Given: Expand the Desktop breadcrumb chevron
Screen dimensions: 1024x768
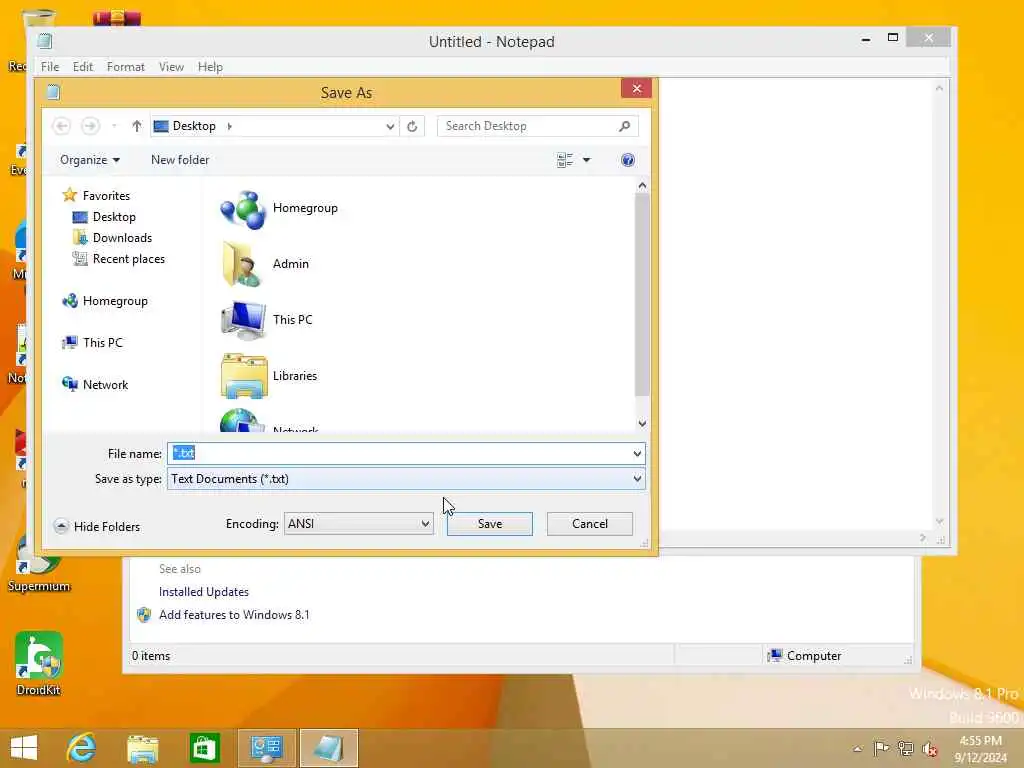Looking at the screenshot, I should click(x=229, y=126).
